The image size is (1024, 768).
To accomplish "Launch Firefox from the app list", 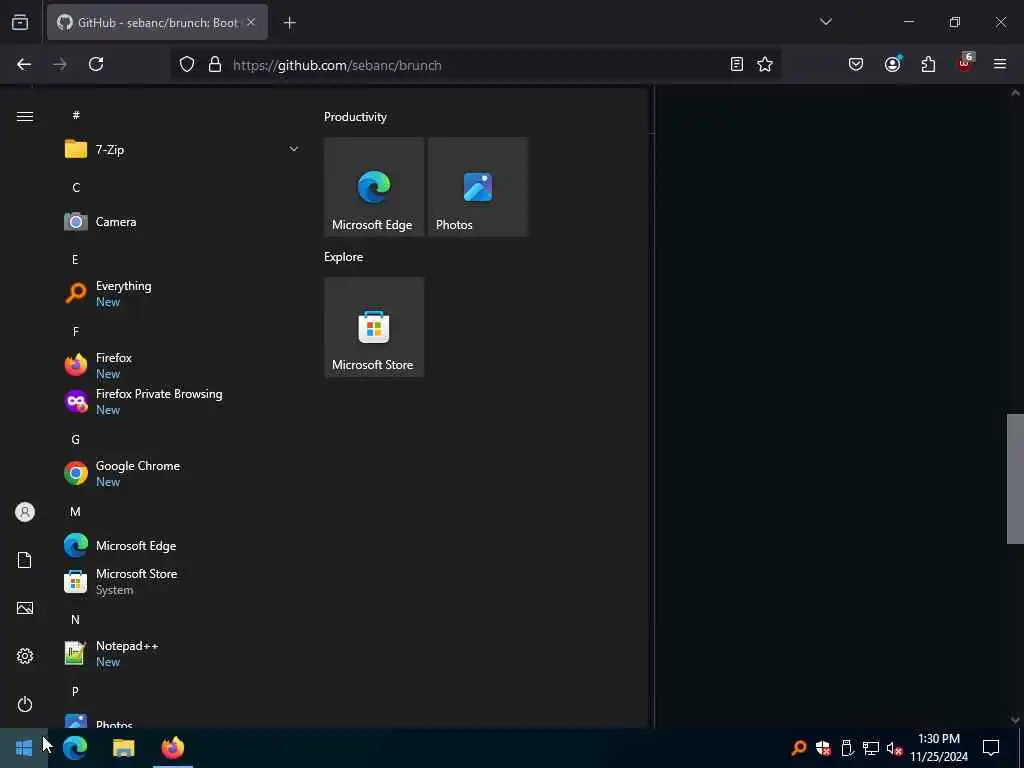I will [182, 366].
